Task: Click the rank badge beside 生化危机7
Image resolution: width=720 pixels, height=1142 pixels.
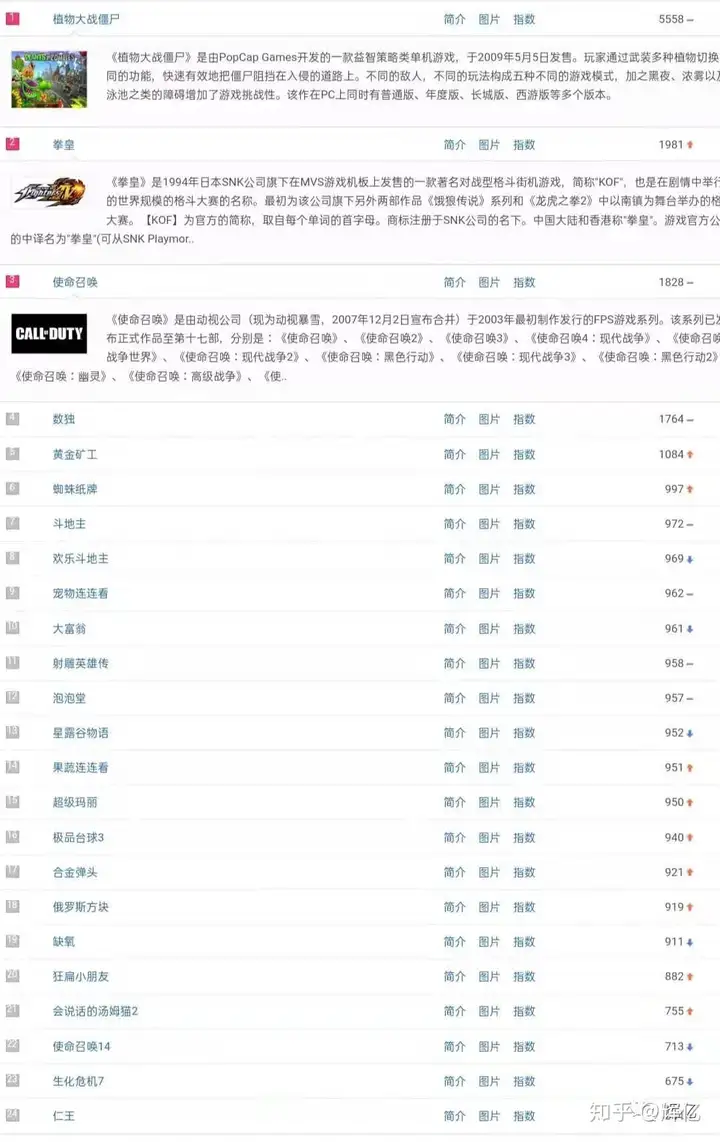Action: point(12,1080)
